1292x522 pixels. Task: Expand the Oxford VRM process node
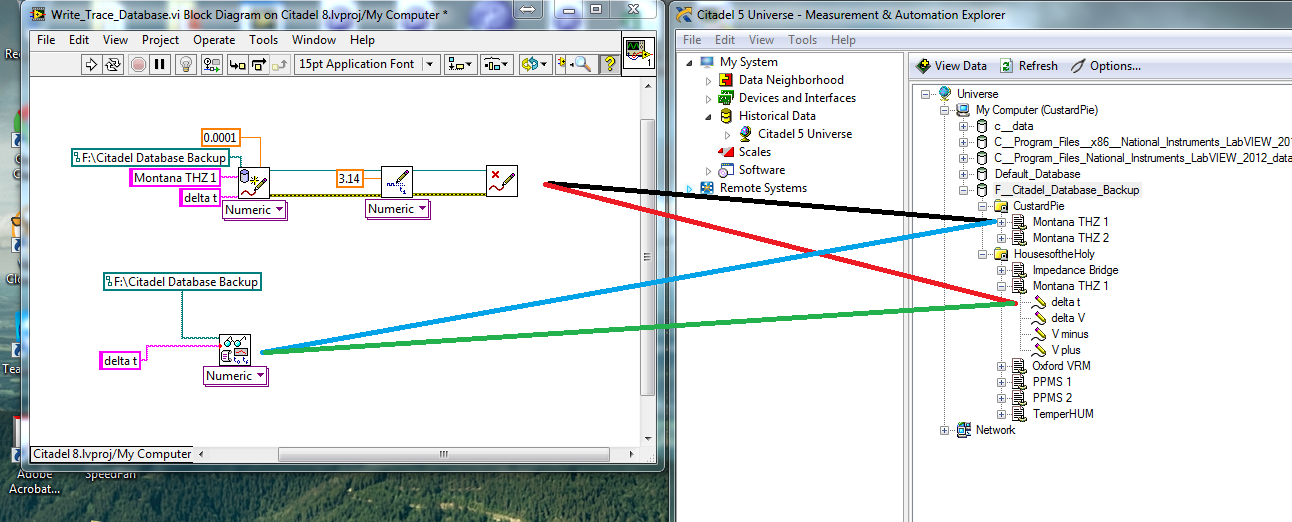click(1002, 366)
